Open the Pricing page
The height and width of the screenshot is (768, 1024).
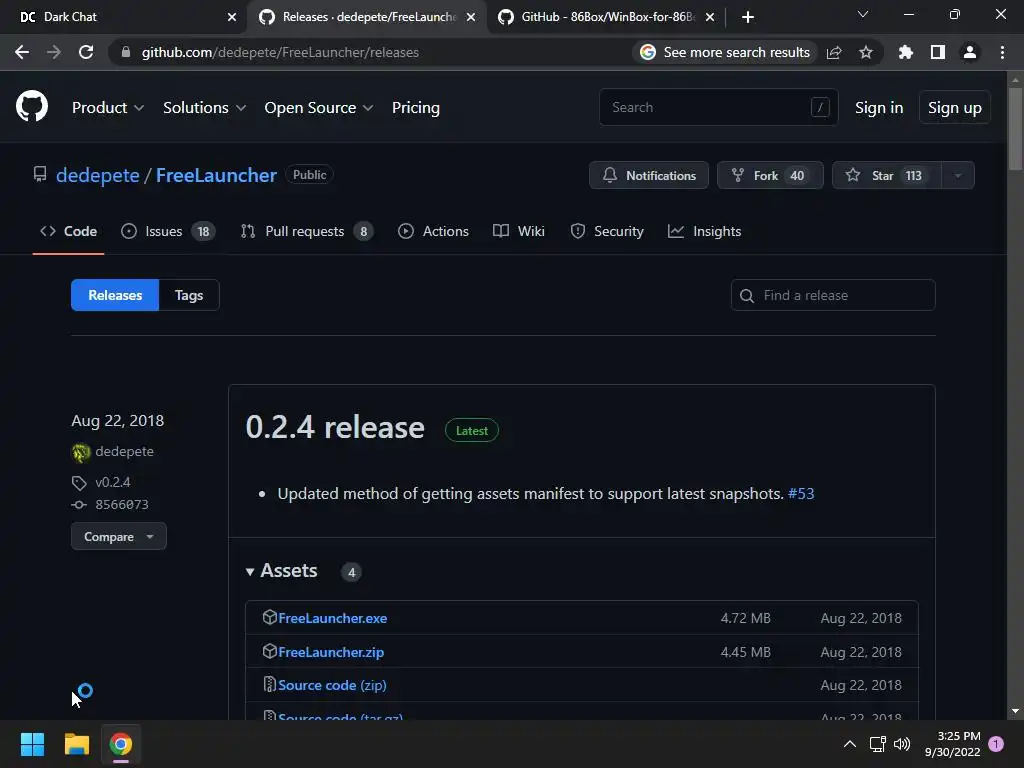[x=415, y=108]
